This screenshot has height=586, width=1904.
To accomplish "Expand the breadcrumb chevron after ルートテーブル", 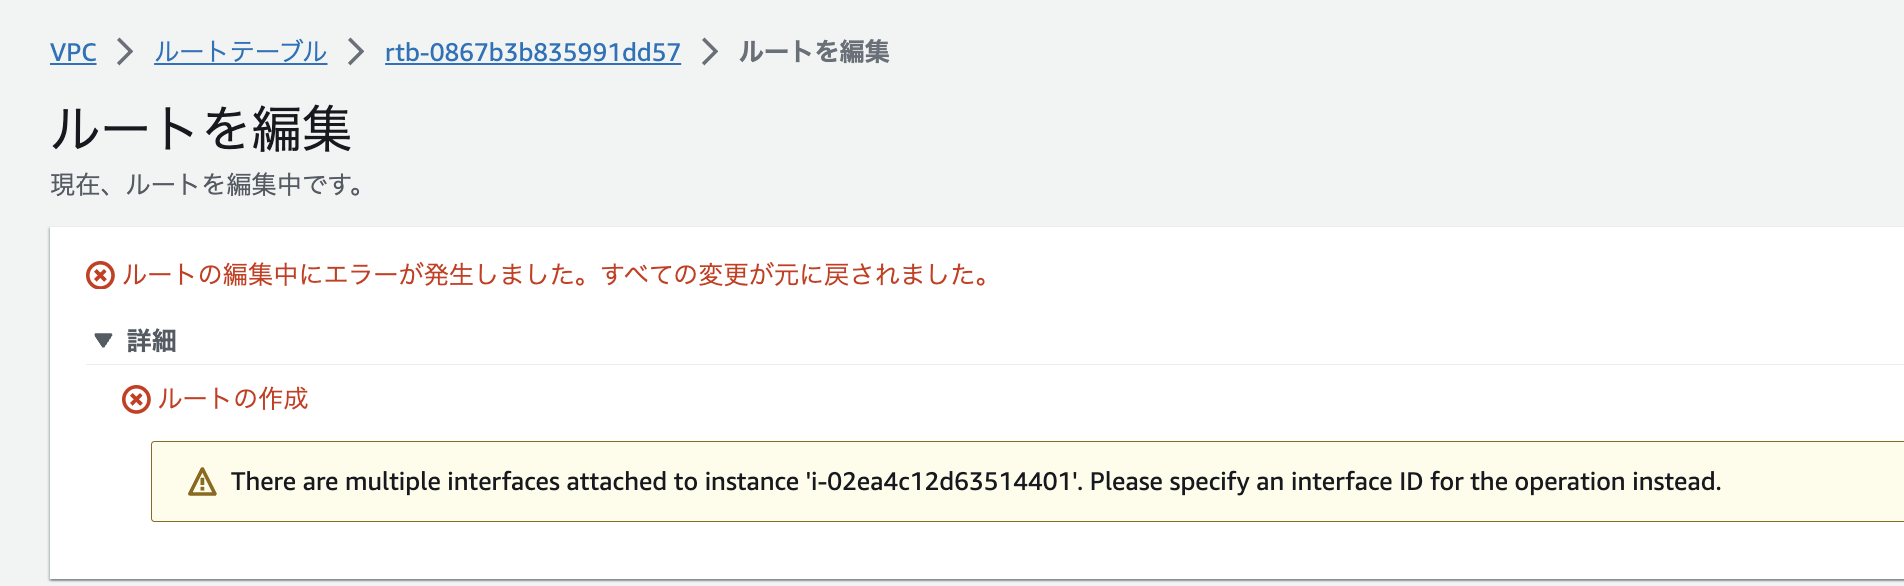I will click(356, 51).
